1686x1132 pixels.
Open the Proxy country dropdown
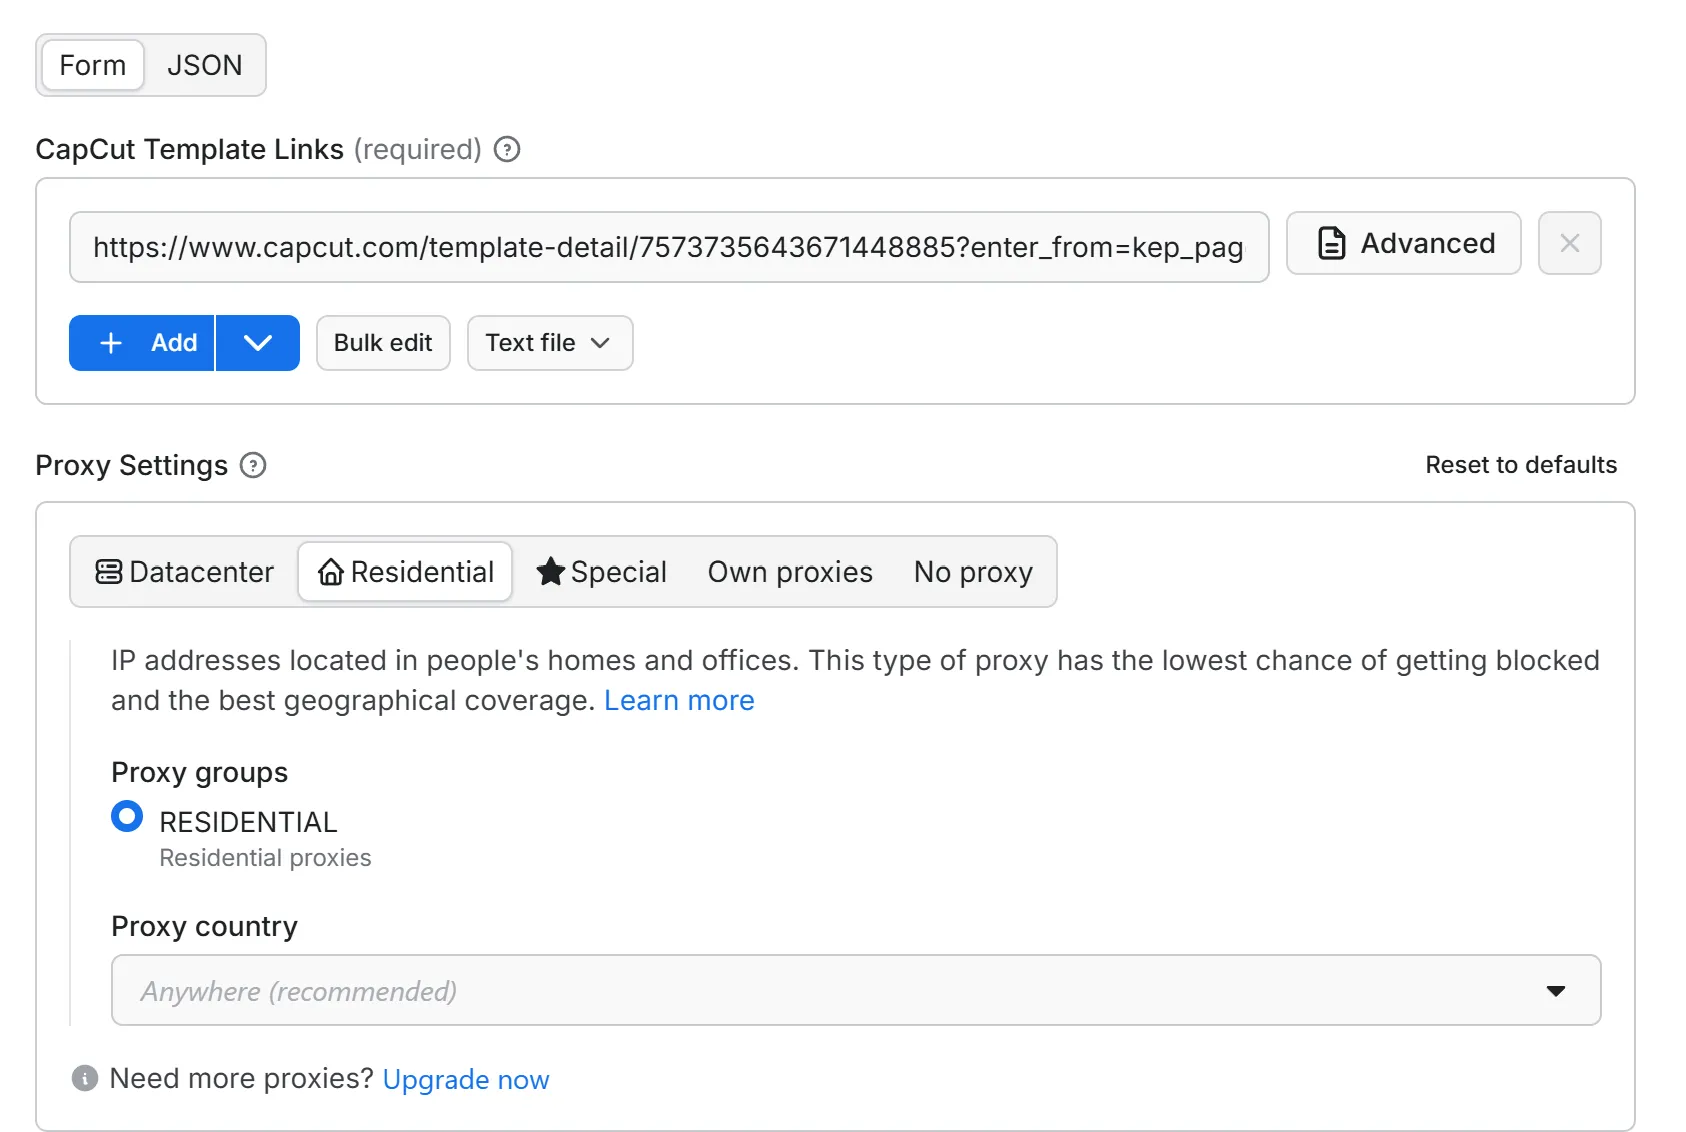(855, 990)
